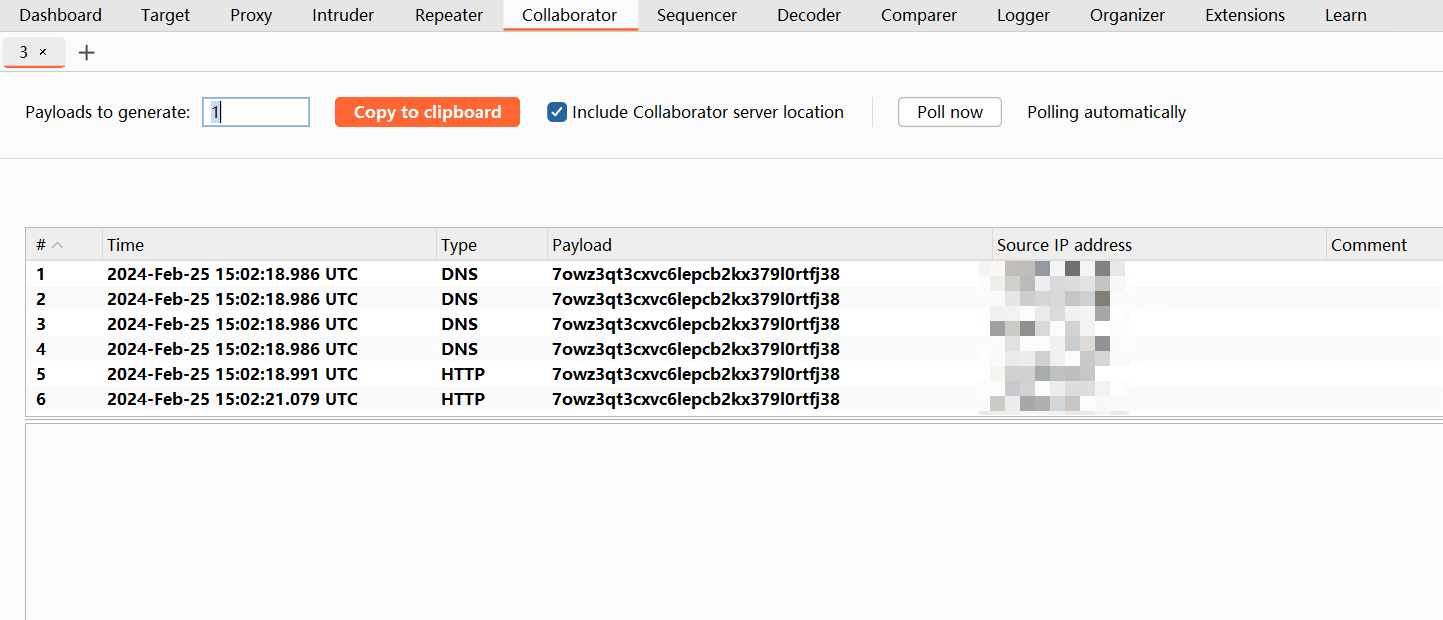The image size is (1443, 620).
Task: Click the Payload column header
Action: tap(582, 245)
